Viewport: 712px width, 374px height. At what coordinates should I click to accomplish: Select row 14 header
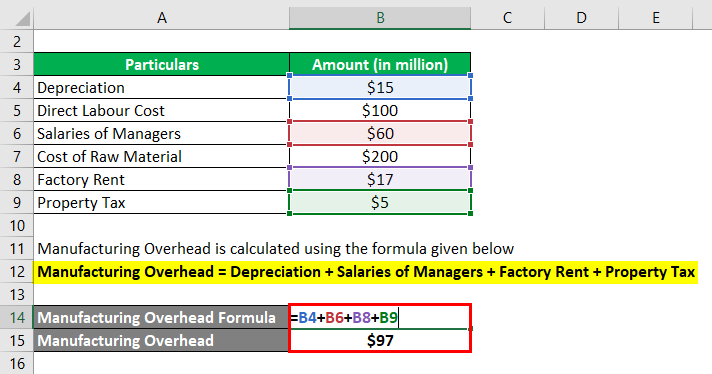click(x=17, y=317)
